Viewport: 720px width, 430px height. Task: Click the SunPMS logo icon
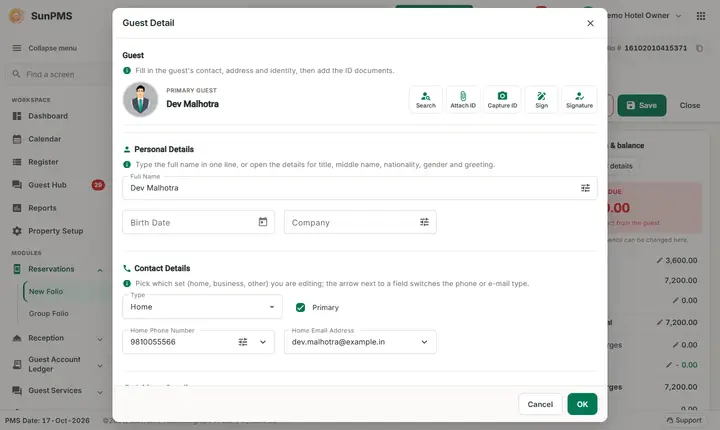coord(17,16)
